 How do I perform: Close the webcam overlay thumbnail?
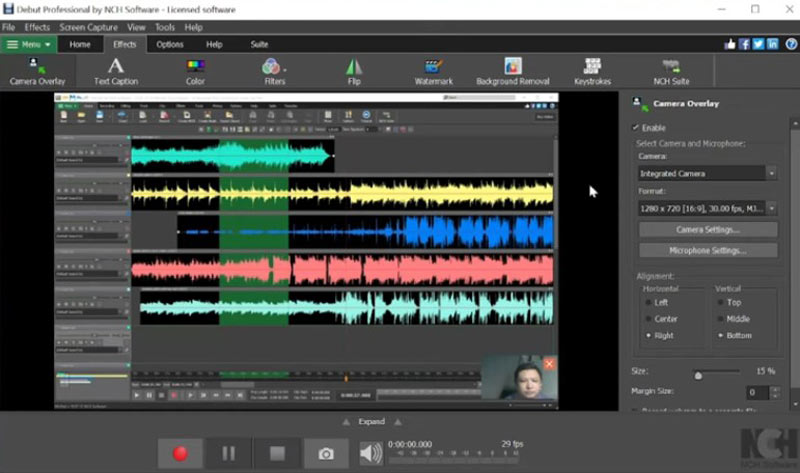pyautogui.click(x=549, y=364)
